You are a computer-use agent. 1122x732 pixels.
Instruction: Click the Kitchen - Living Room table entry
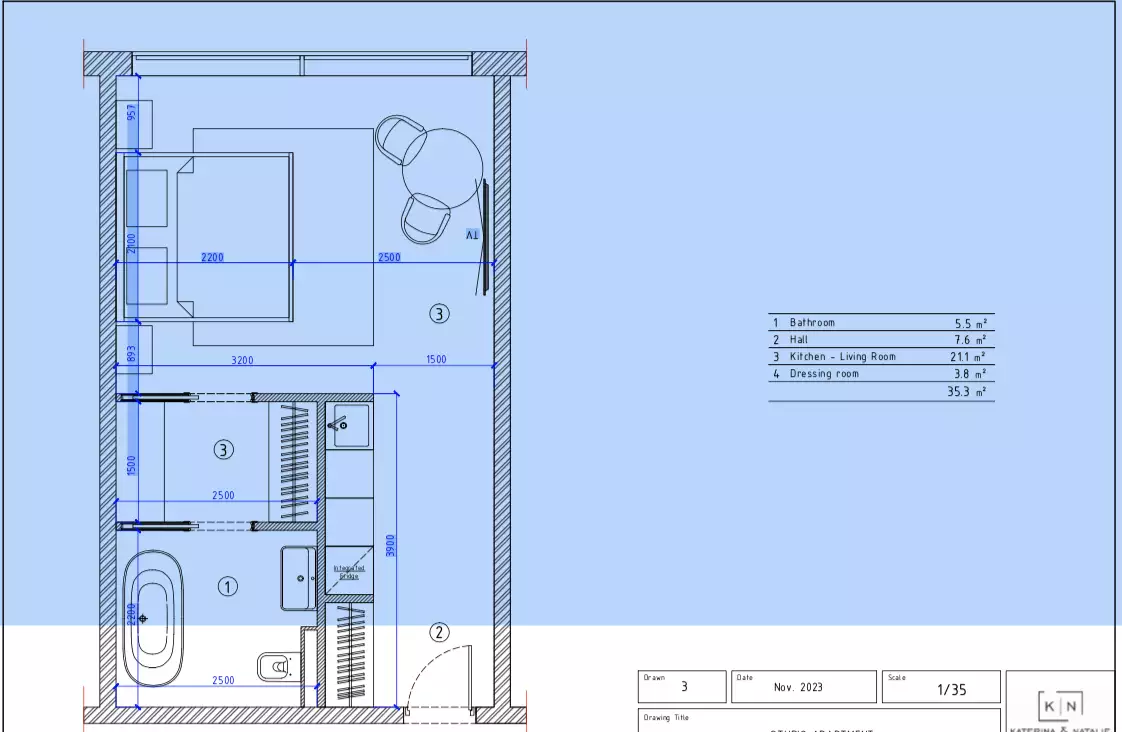pos(842,356)
